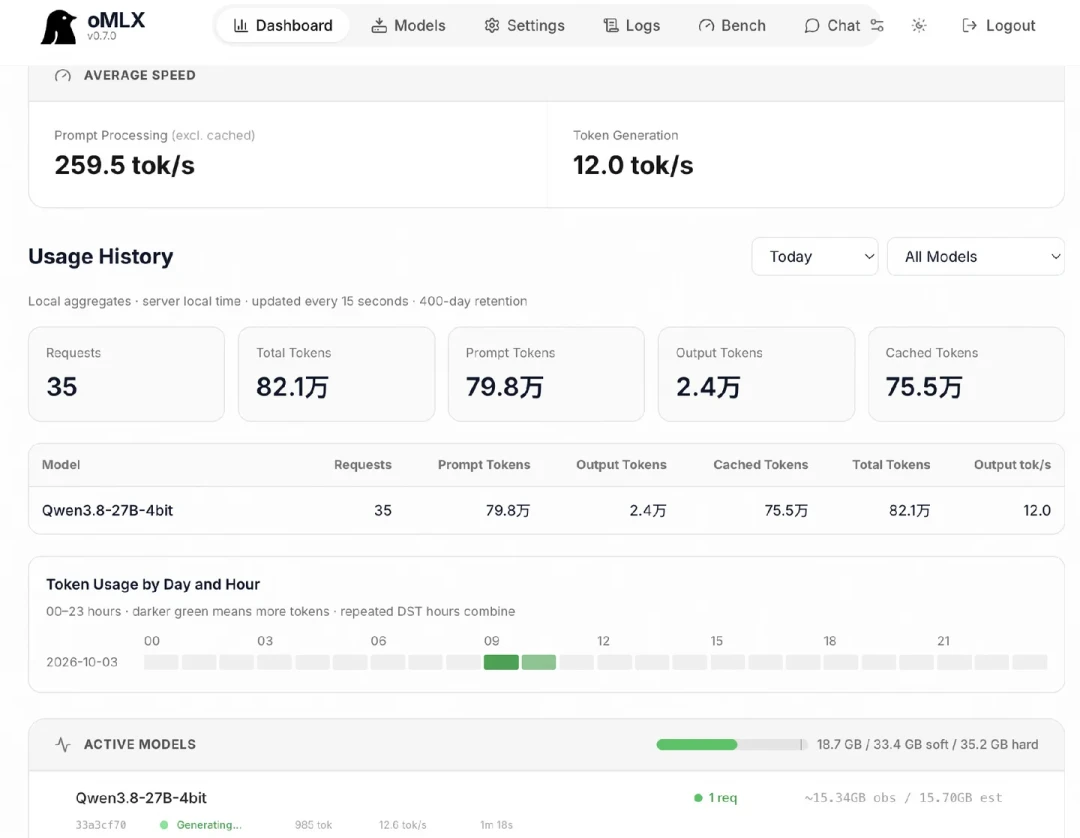Click the oMLX penguin logo
1080x838 pixels.
click(x=59, y=27)
